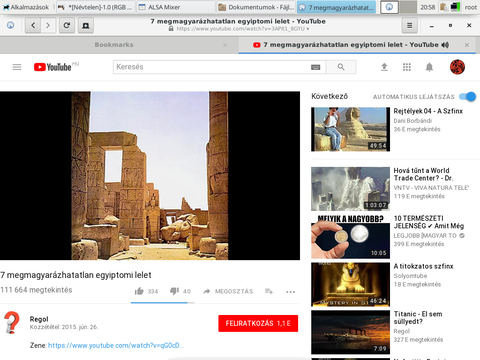Switch to the second workspace in the pager
Viewport: 480px width, 360px height.
408,7
